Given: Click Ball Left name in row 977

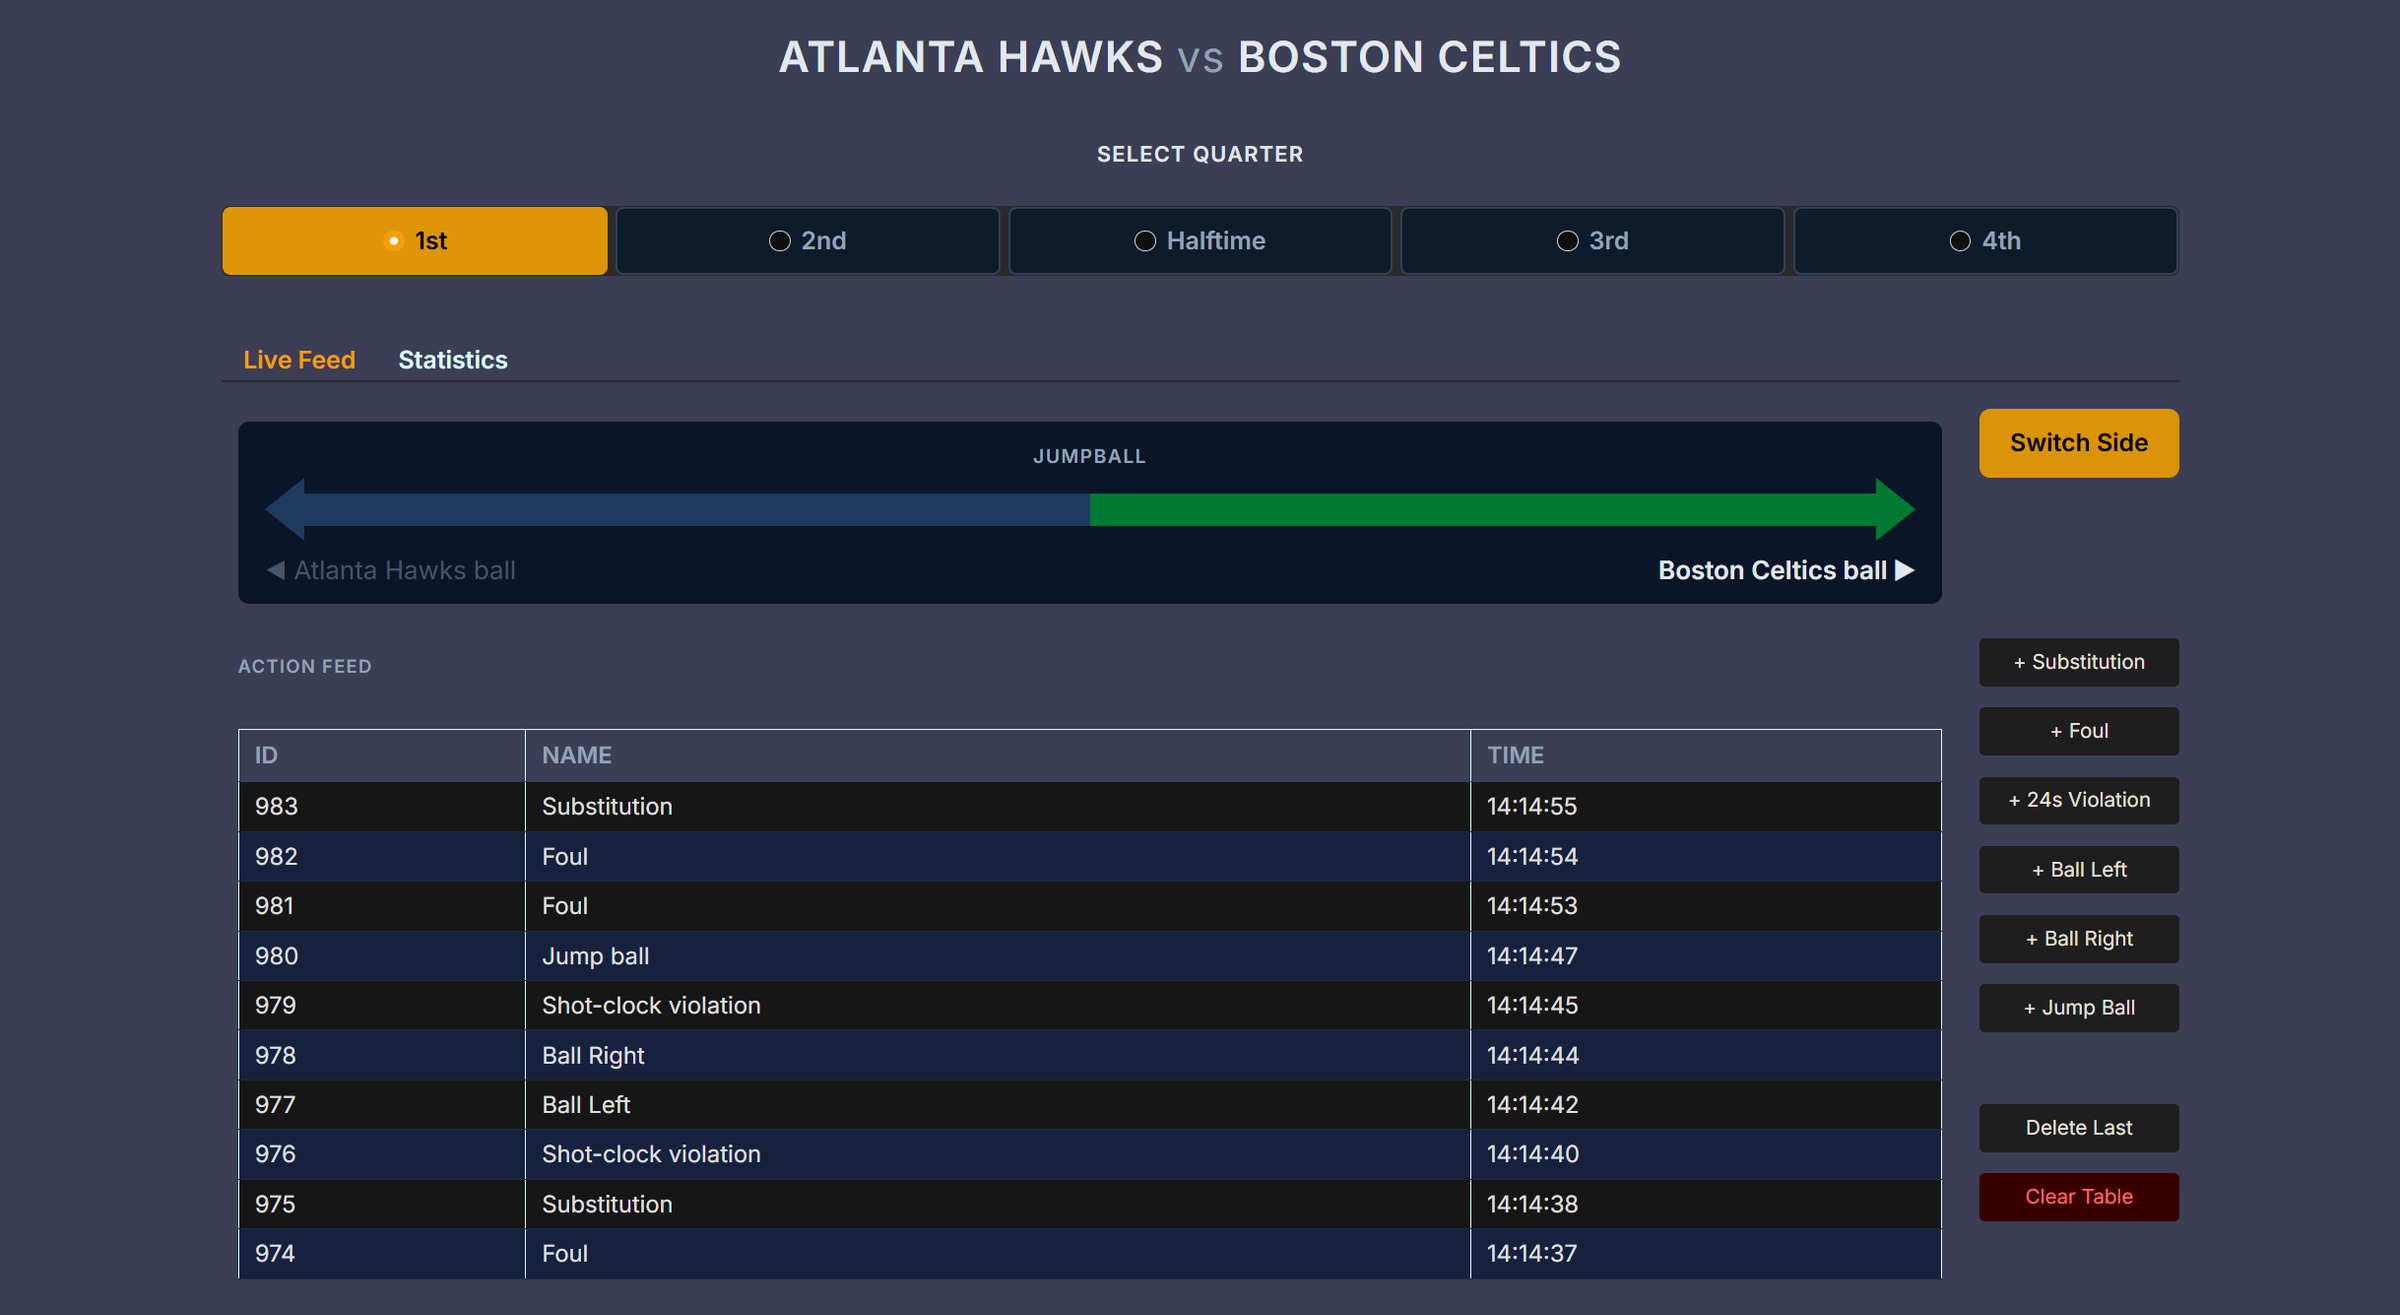Looking at the screenshot, I should [586, 1104].
